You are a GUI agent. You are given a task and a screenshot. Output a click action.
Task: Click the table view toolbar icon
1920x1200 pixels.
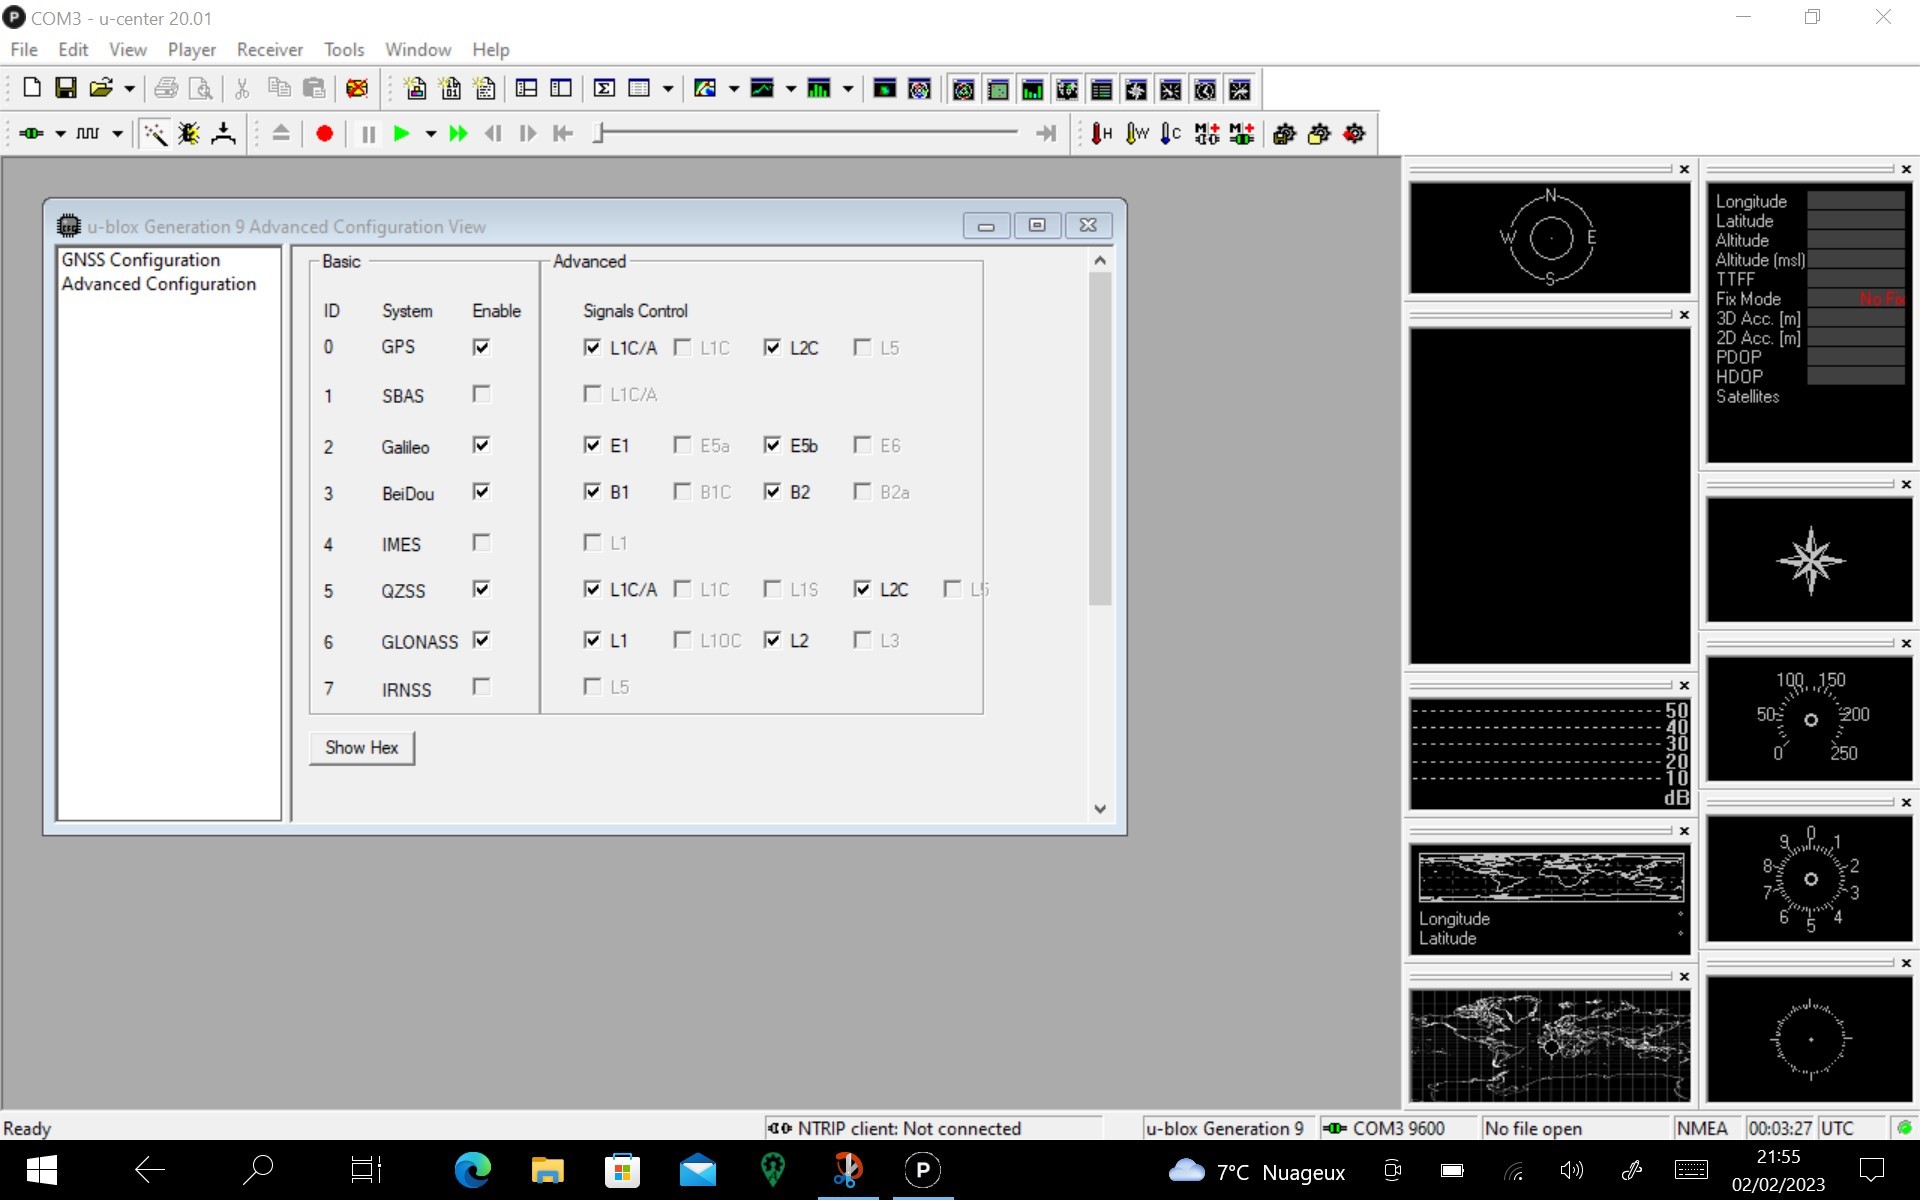point(639,88)
